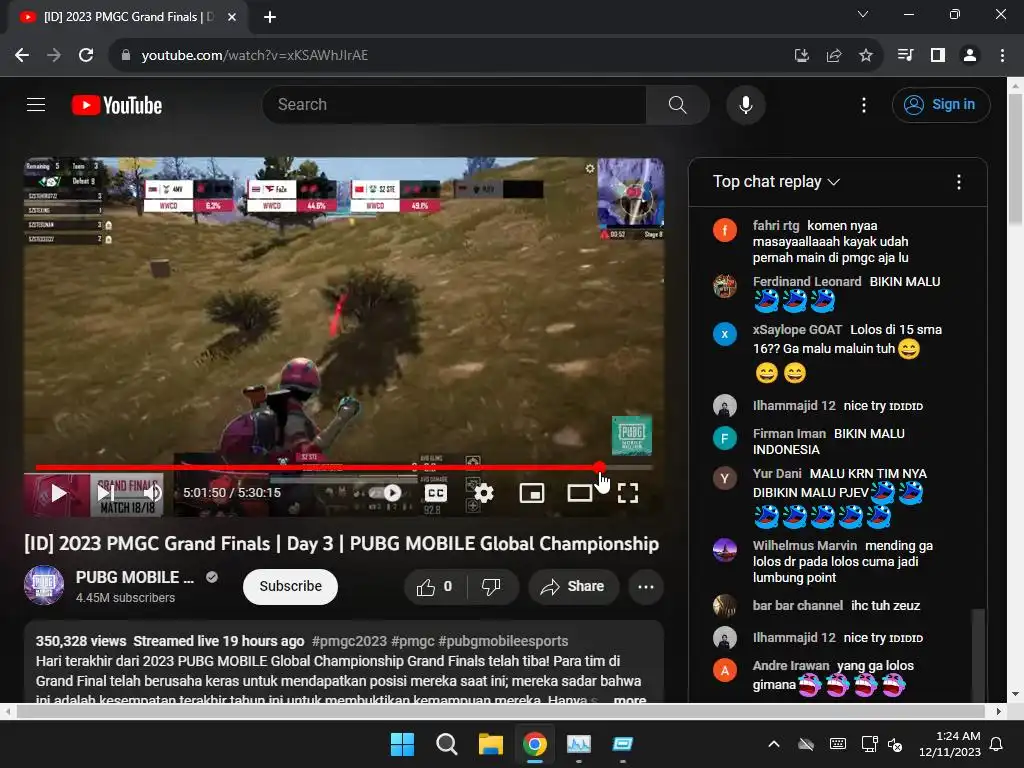Click the Sign in button
This screenshot has width=1024, height=768.
coord(940,104)
